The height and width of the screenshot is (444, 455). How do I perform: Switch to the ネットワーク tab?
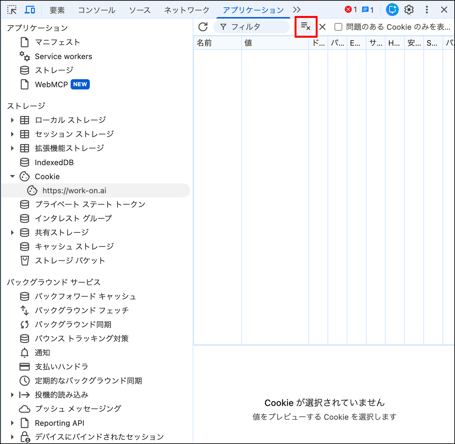tap(187, 10)
